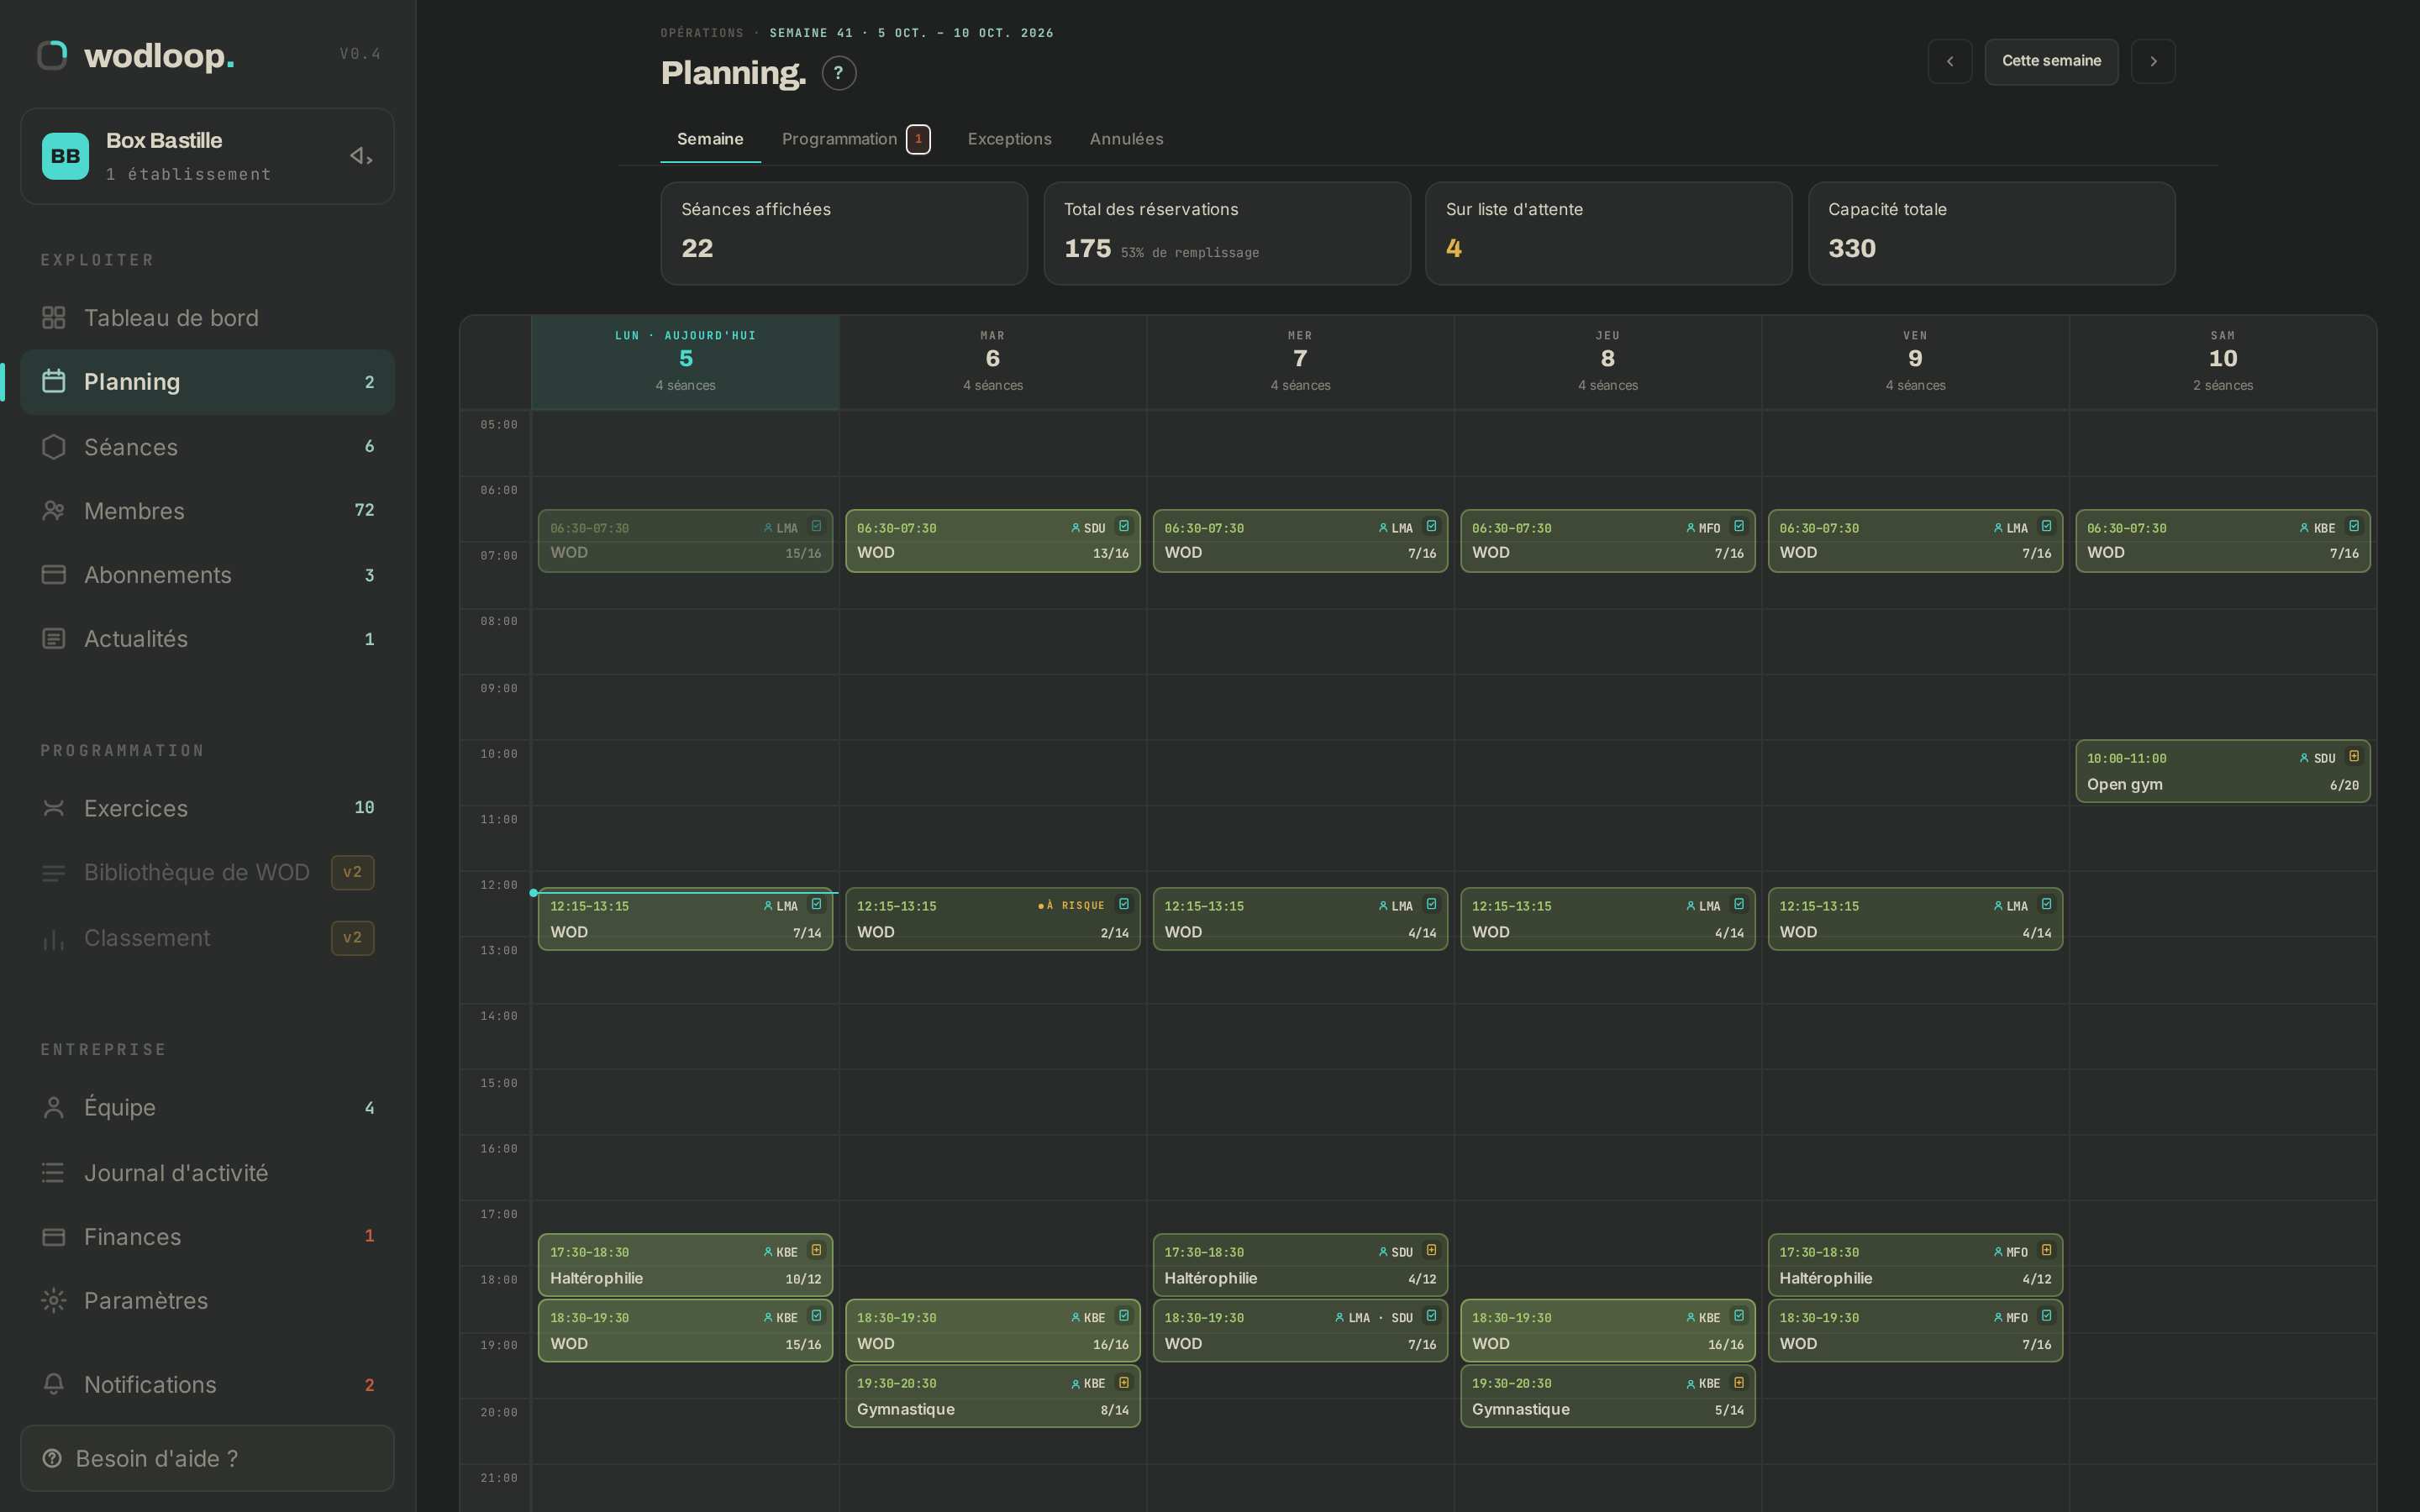Click the Capacité totale stat card
Screen dimensions: 2420x1512
1991,233
